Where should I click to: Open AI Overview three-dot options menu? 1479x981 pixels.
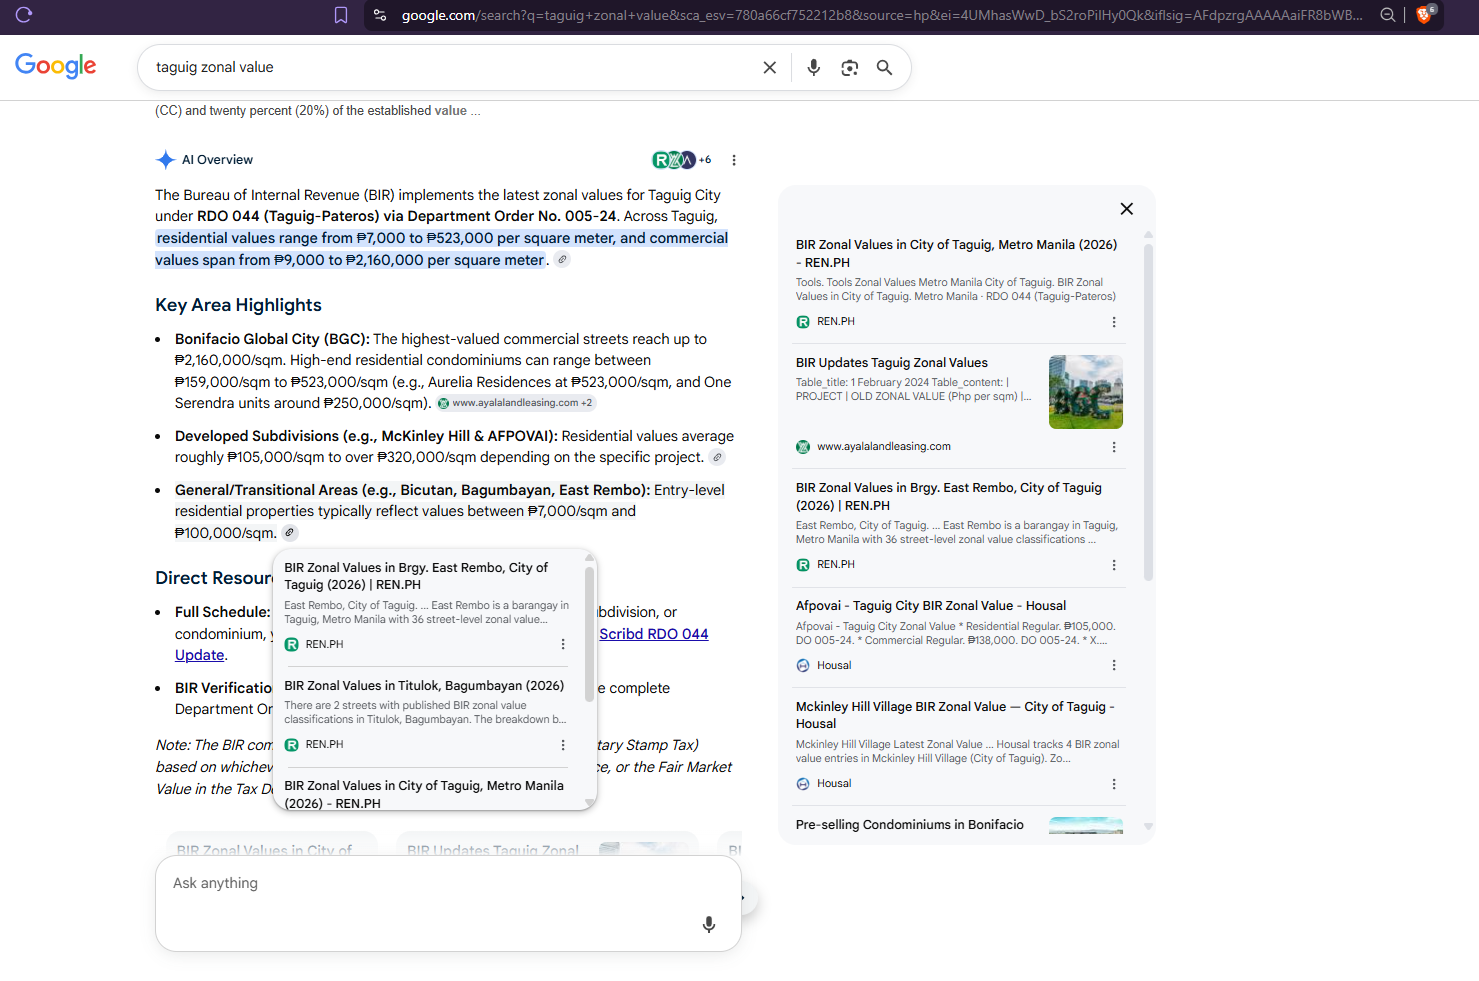[x=734, y=160]
